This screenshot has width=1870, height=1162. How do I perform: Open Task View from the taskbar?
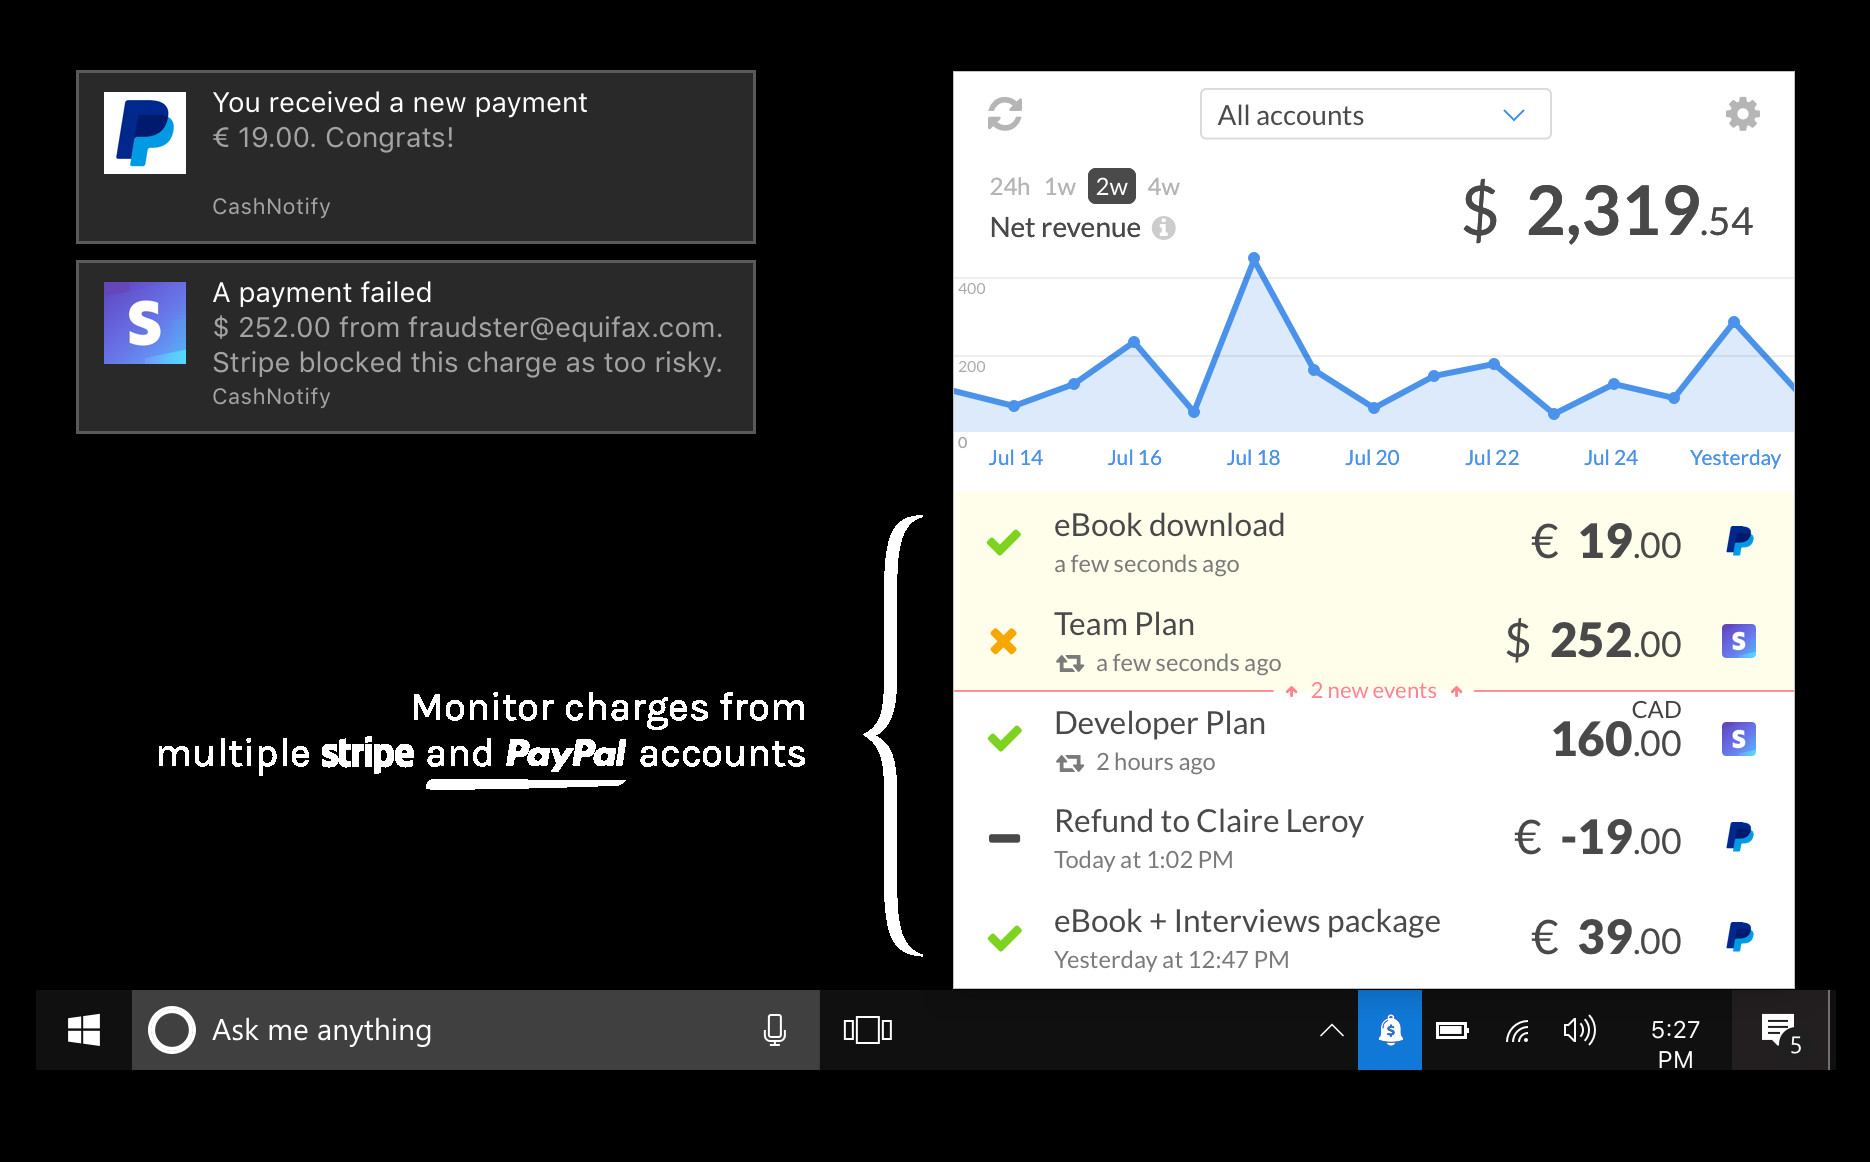[868, 1030]
